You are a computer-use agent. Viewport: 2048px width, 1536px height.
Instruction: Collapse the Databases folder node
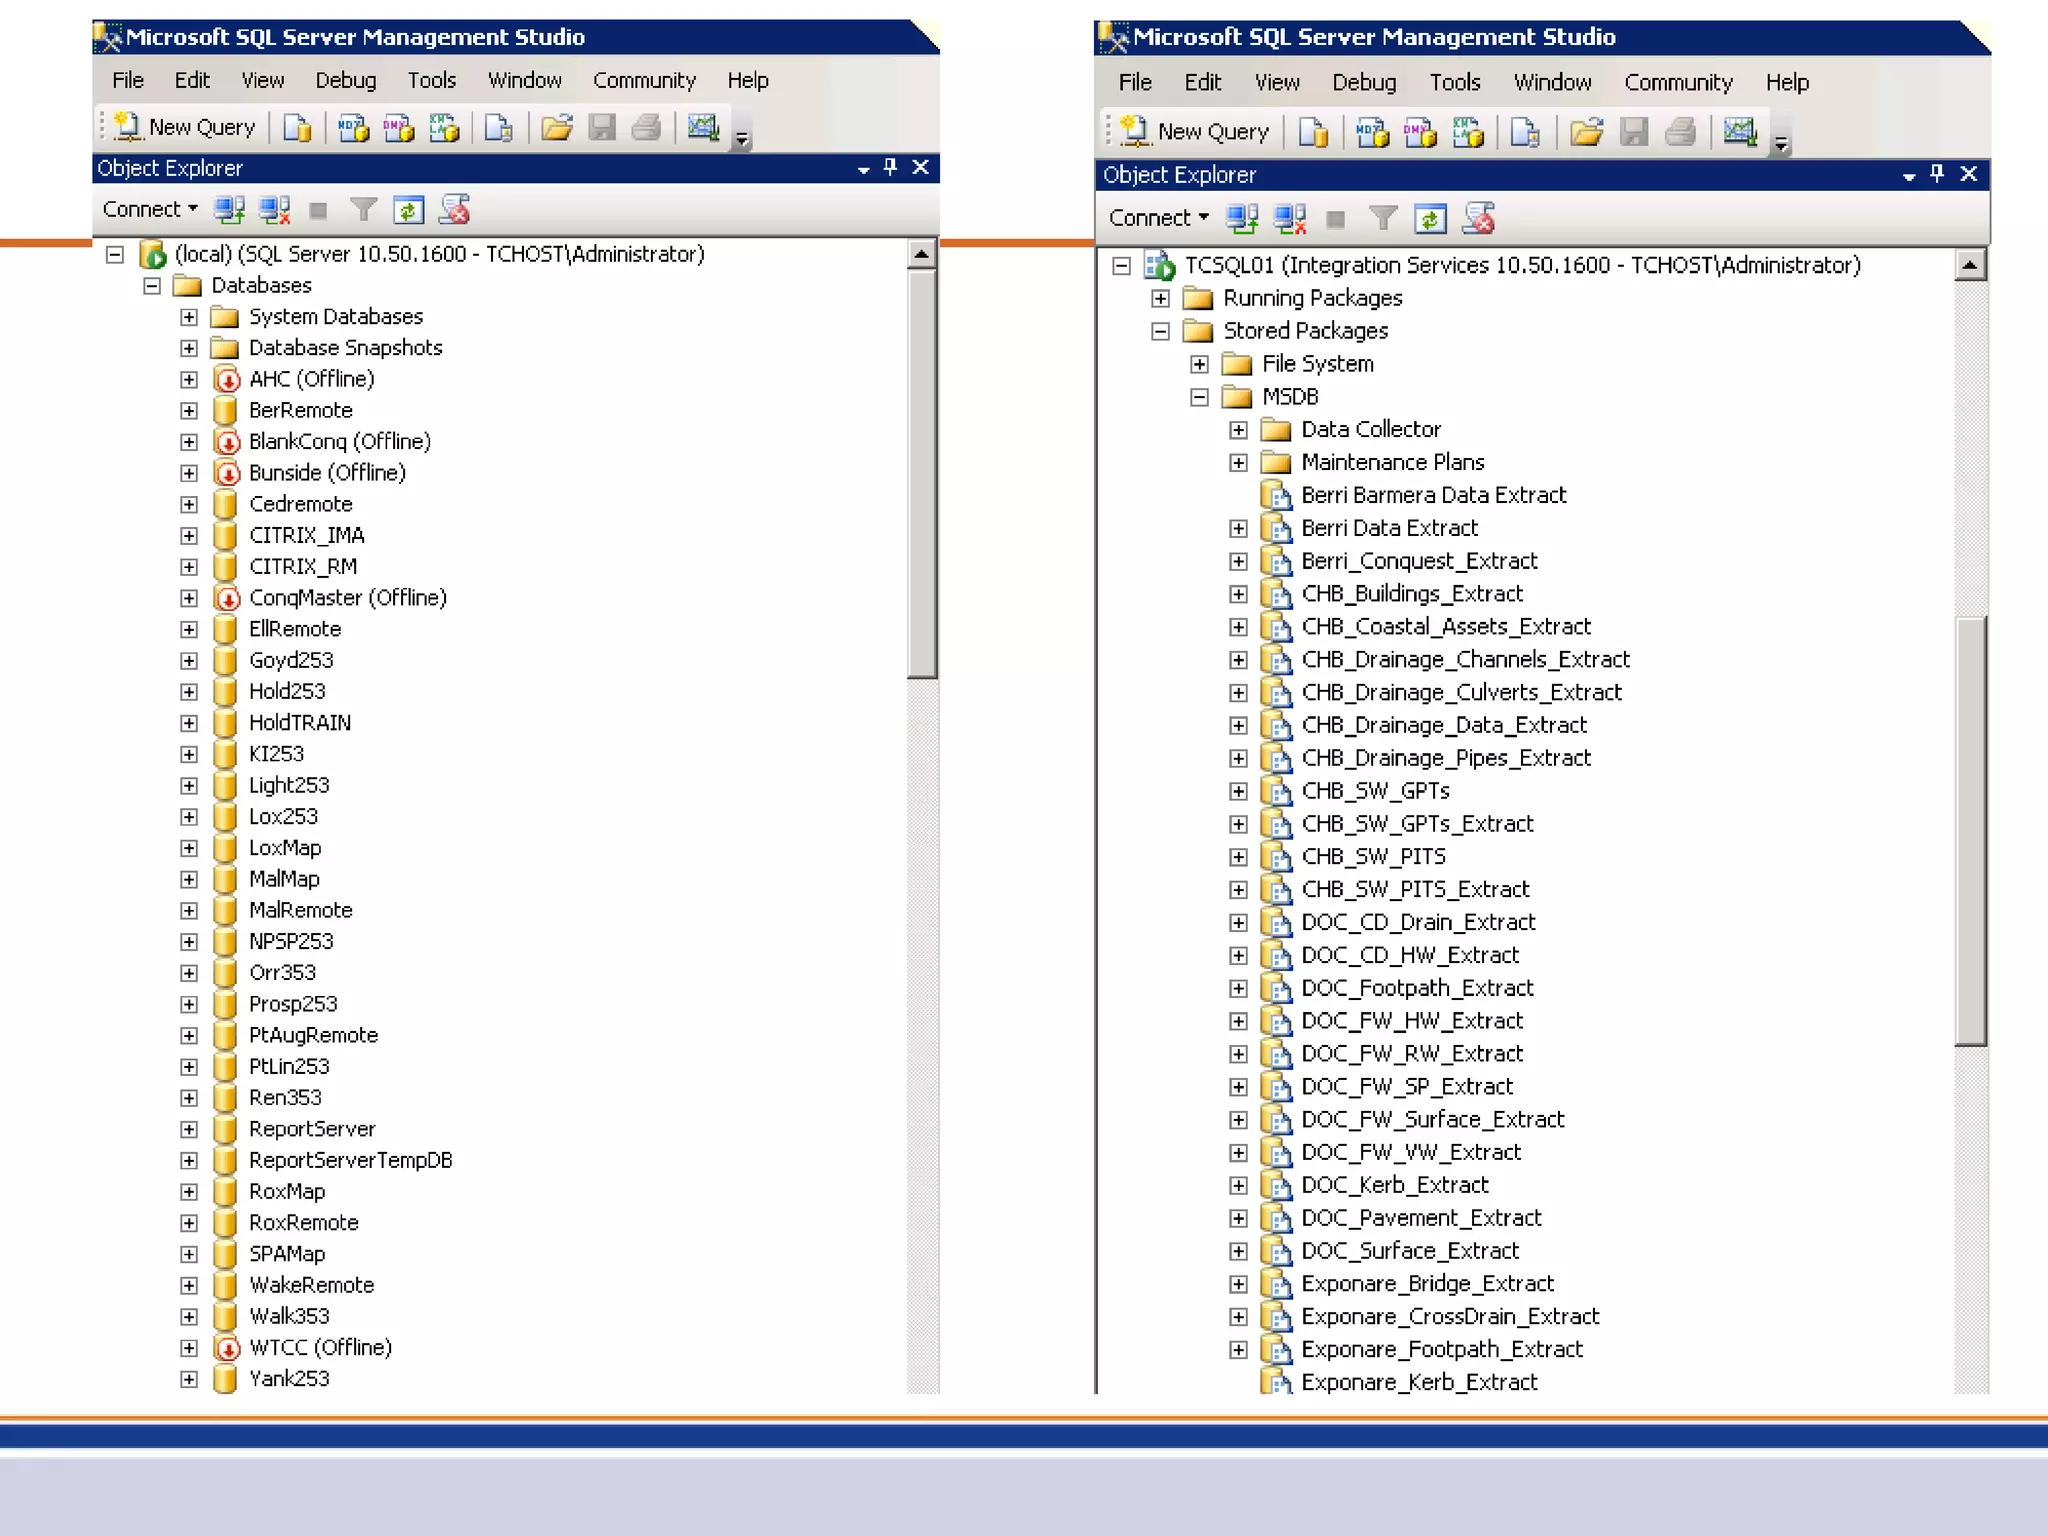click(x=152, y=286)
